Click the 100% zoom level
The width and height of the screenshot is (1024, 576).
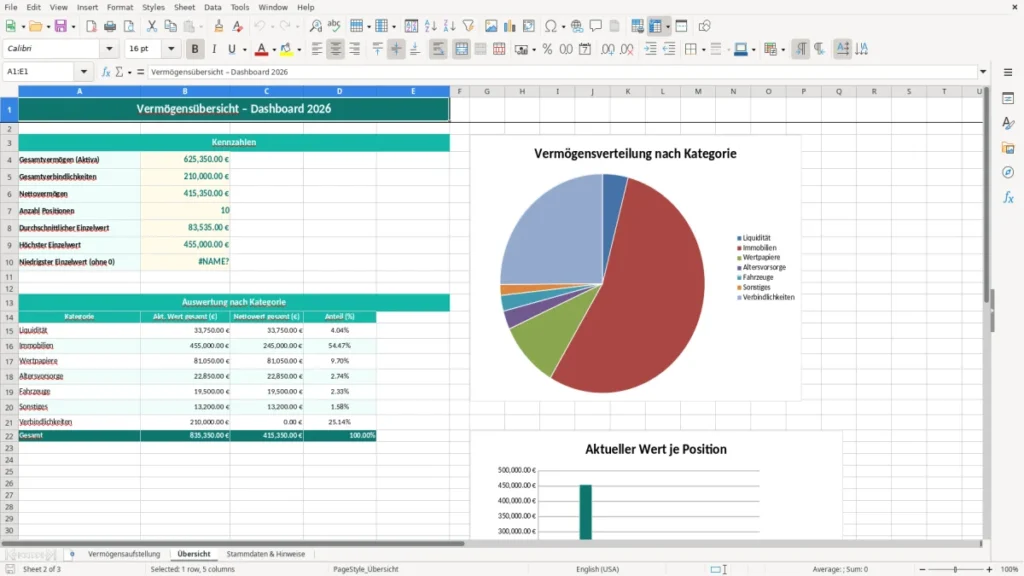pos(1010,569)
